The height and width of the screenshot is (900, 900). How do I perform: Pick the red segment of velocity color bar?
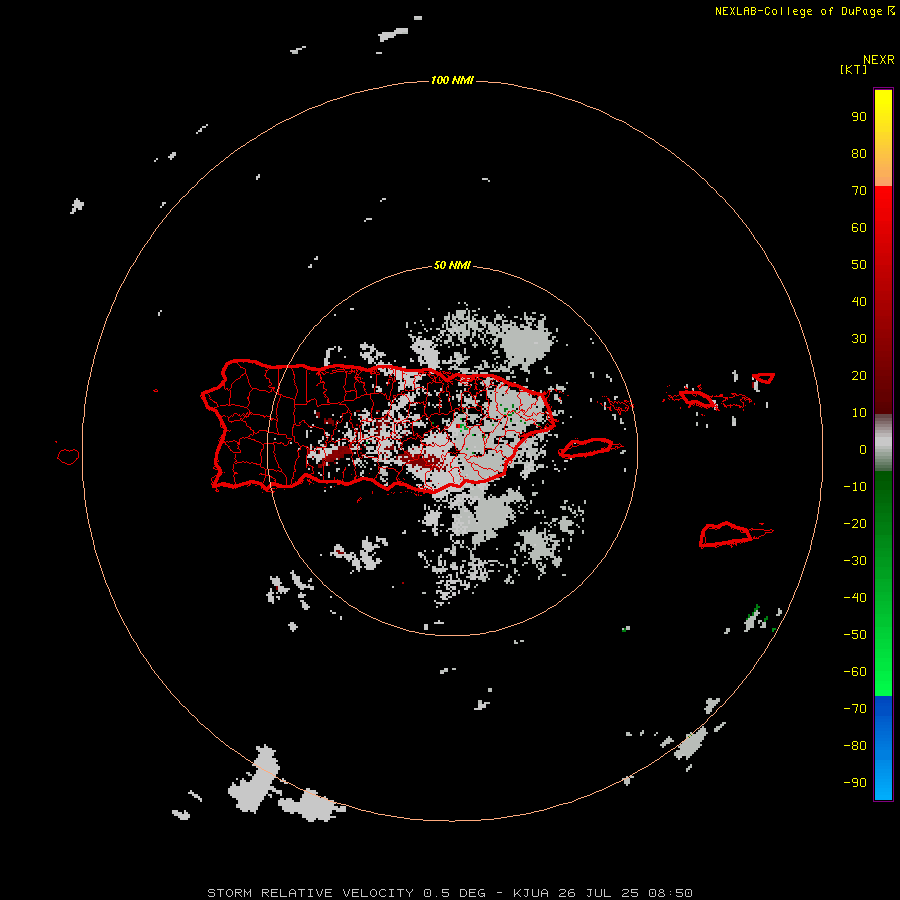tap(883, 300)
